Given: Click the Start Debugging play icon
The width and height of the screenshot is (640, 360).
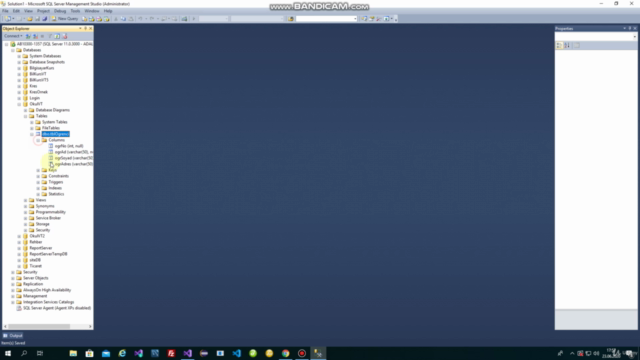Looking at the screenshot, I should [x=193, y=19].
